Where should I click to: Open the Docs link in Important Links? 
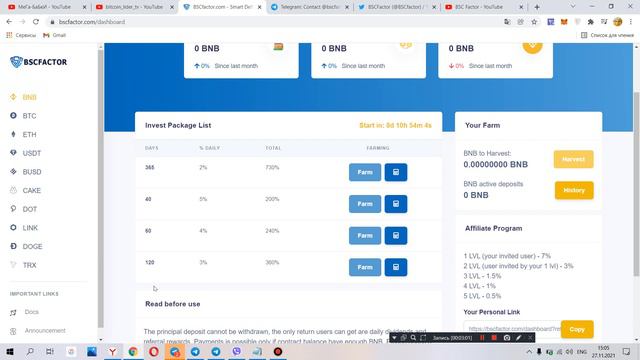click(31, 312)
